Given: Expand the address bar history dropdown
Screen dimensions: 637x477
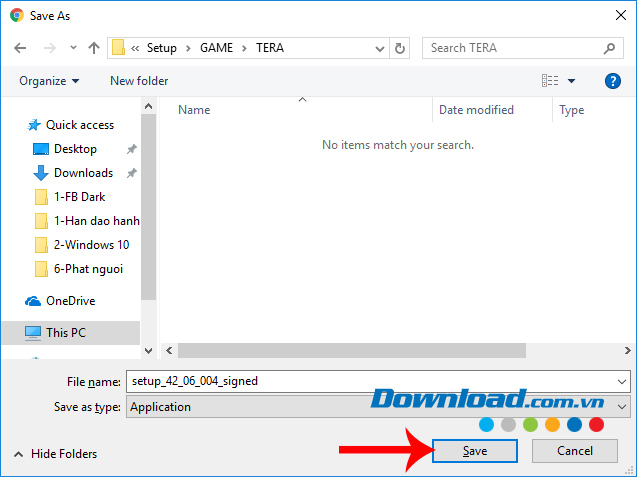Looking at the screenshot, I should coord(380,49).
